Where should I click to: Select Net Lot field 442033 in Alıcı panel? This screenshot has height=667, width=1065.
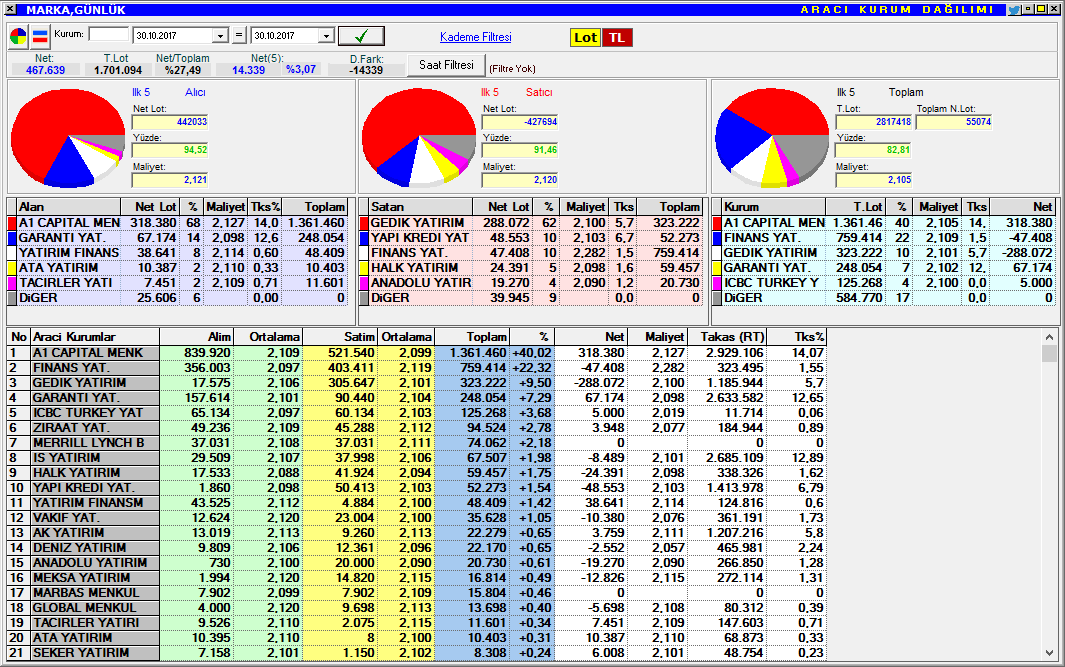click(x=170, y=122)
